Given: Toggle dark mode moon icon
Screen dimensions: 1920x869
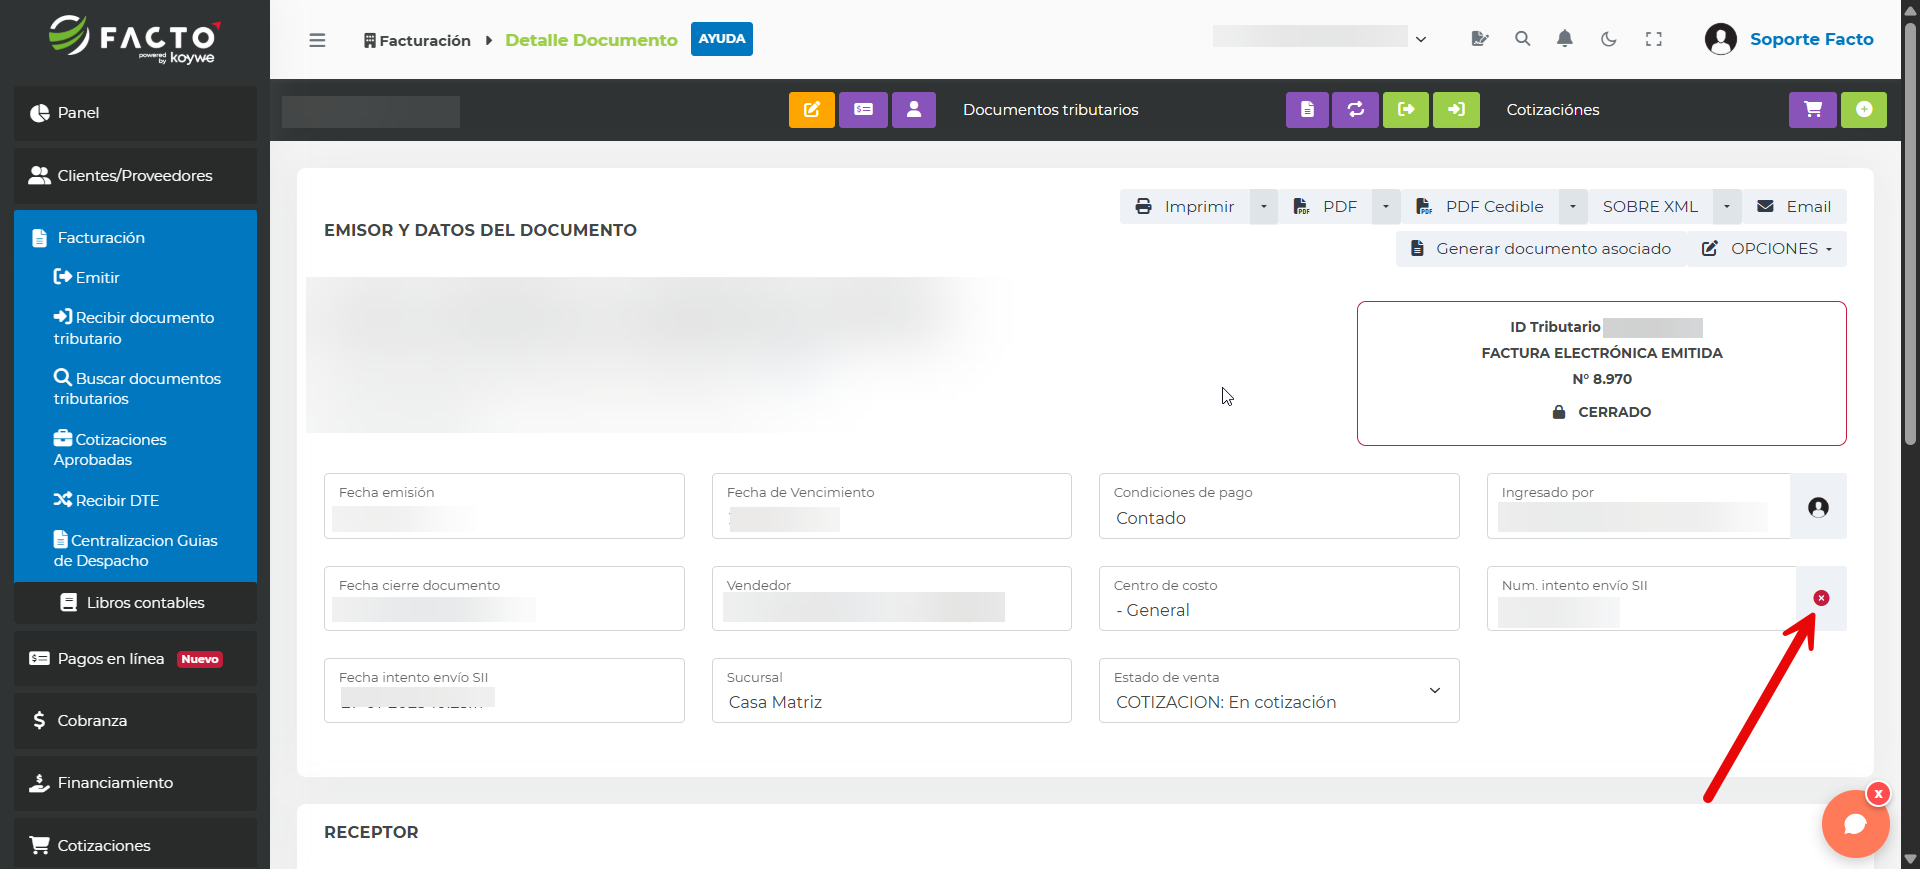Looking at the screenshot, I should coord(1608,39).
